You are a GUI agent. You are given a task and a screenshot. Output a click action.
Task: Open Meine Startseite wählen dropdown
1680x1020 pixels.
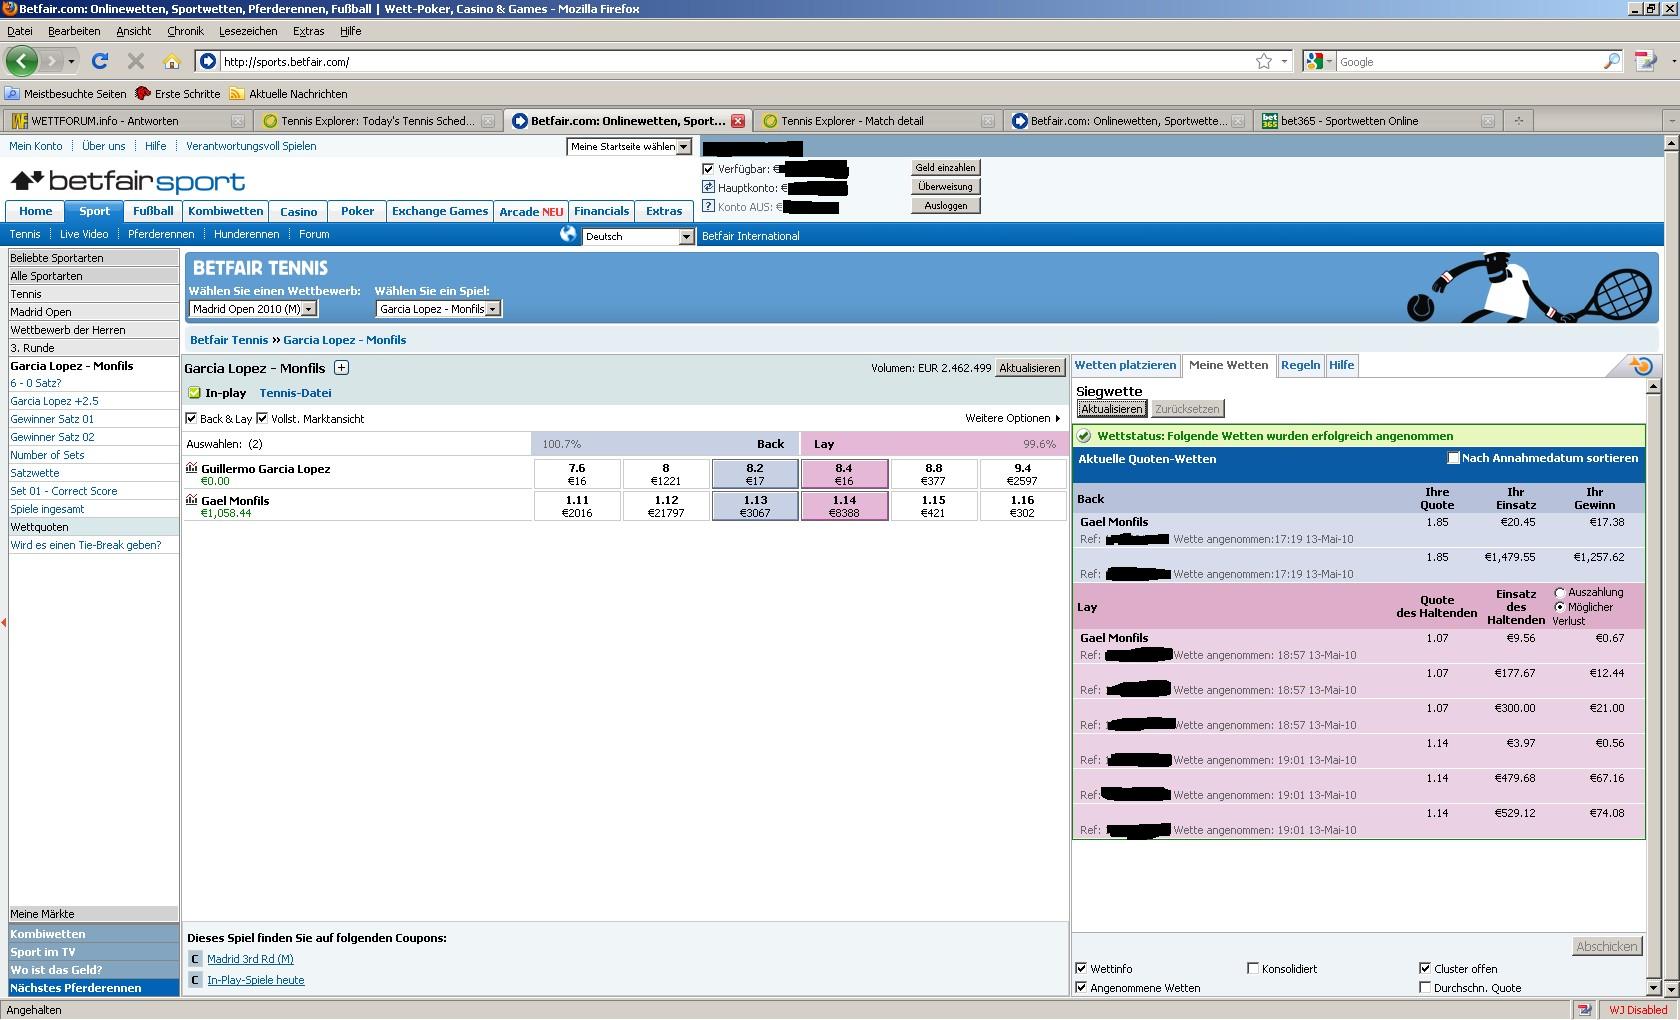(629, 146)
